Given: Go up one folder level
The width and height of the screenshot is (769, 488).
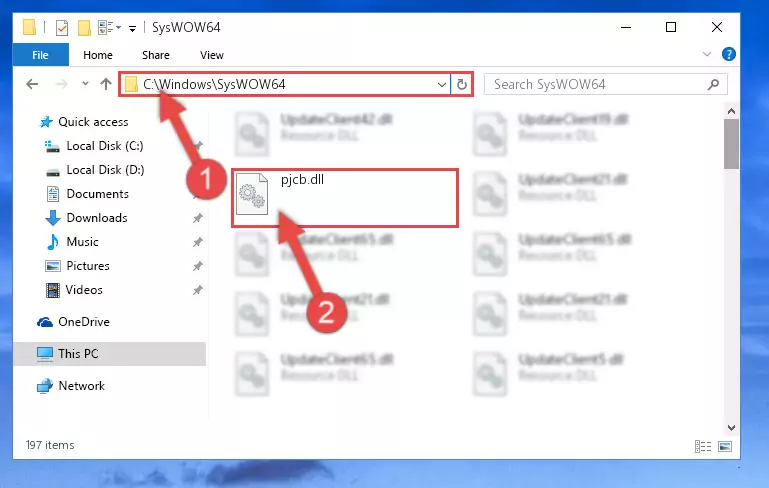Looking at the screenshot, I should click(x=106, y=84).
